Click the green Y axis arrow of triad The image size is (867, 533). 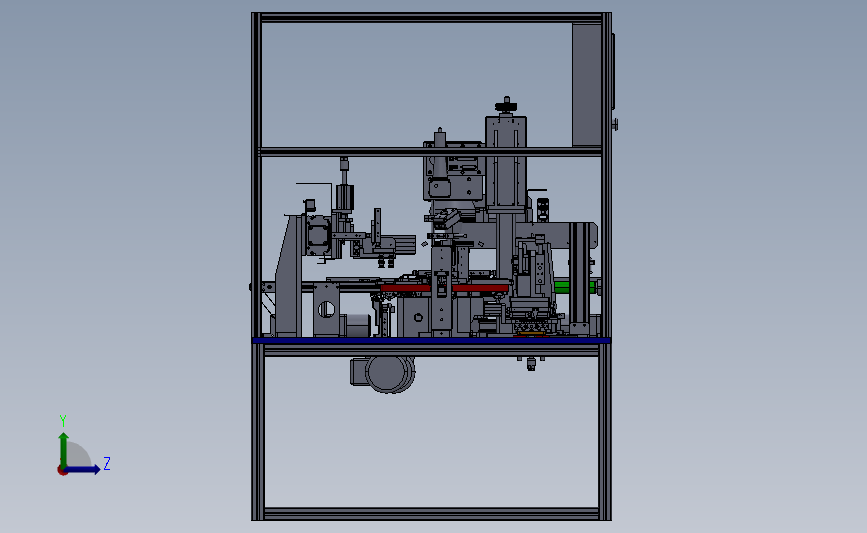tap(64, 450)
